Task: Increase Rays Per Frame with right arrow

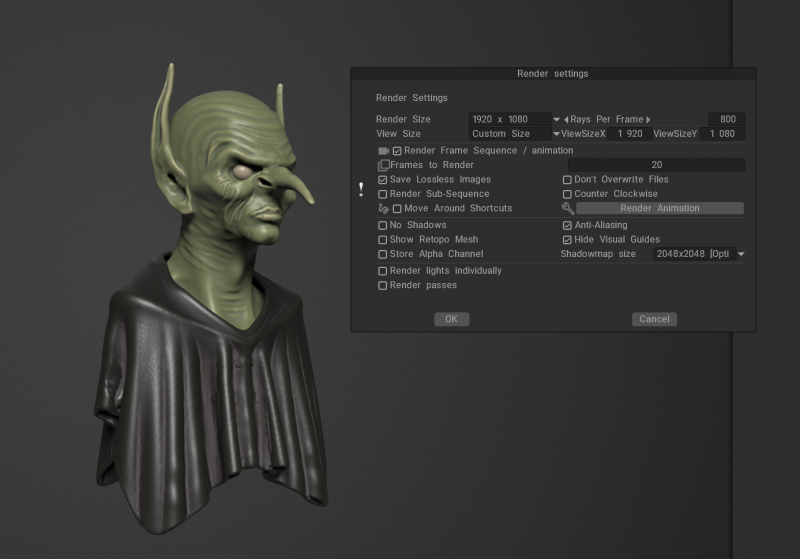Action: click(x=648, y=120)
